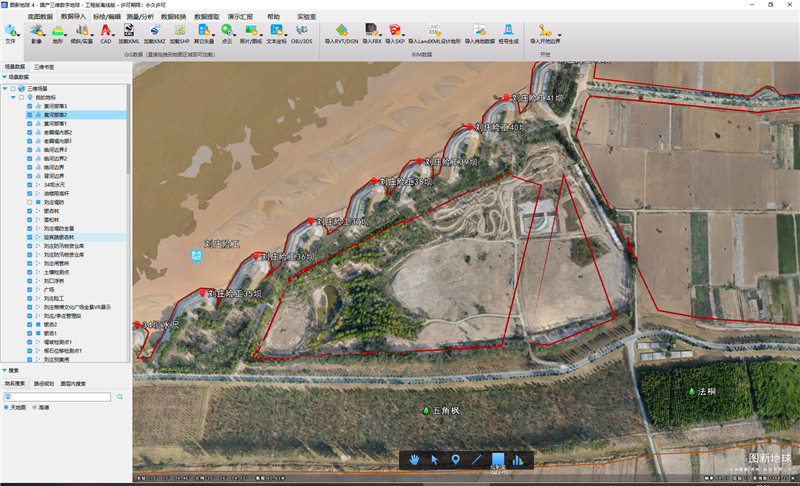Viewport: 800px width, 486px height.
Task: Click the 导入FBX icon
Action: pos(371,31)
